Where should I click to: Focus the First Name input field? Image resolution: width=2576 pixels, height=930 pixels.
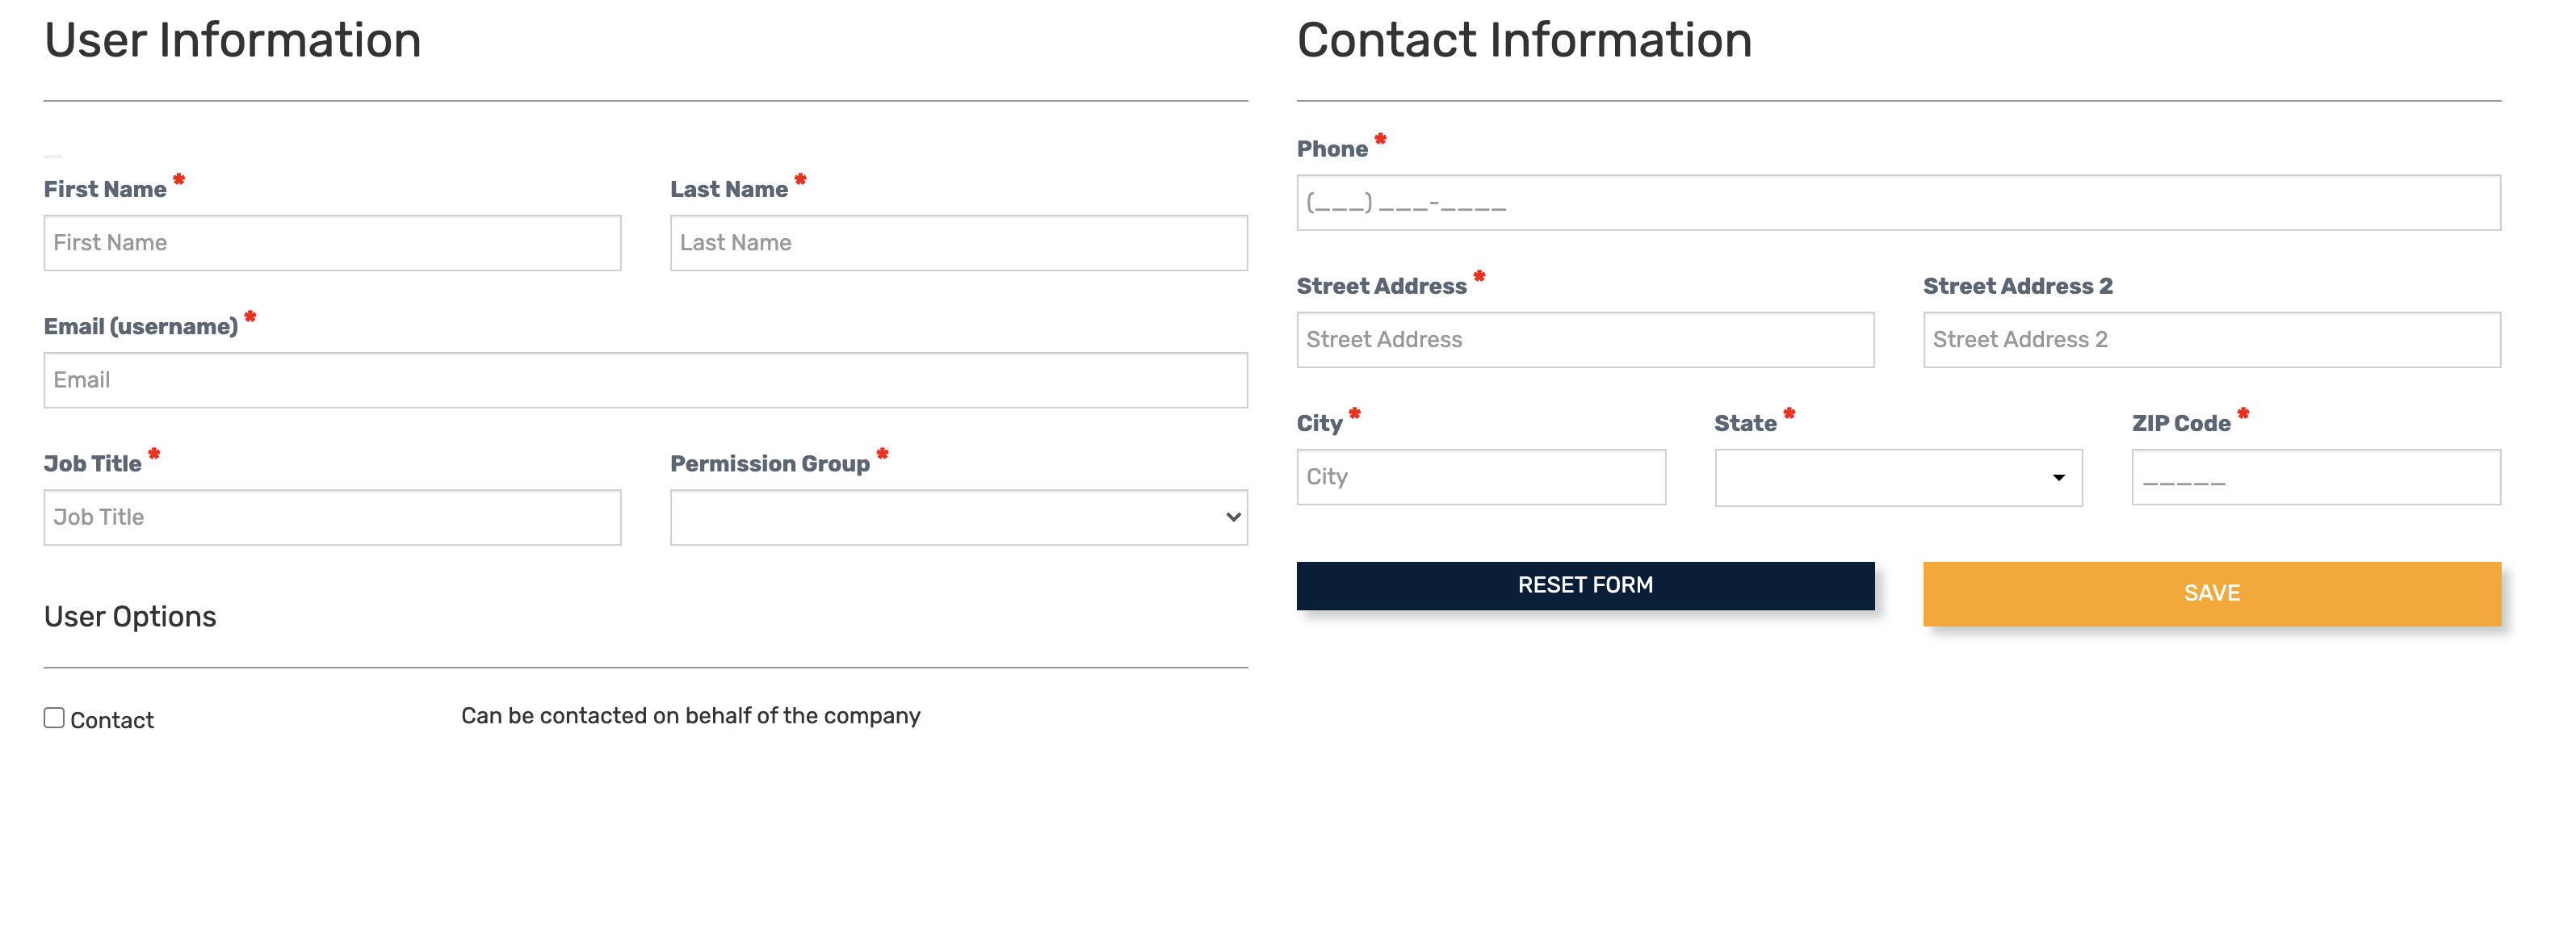click(x=332, y=243)
